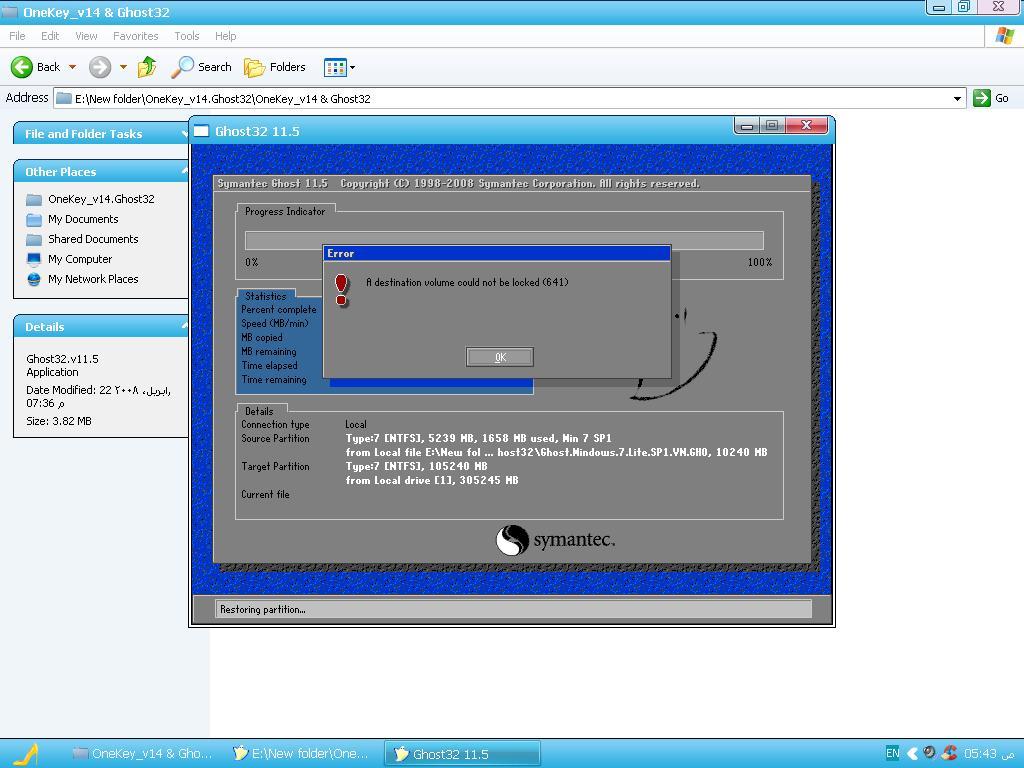Screen dimensions: 1024x768
Task: Click the red tray icon beside the clock
Action: coord(950,753)
